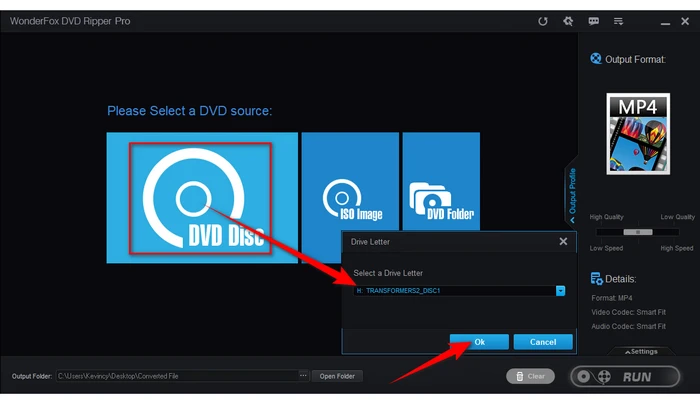Image resolution: width=700 pixels, height=407 pixels.
Task: Click the Output Folder path field
Action: click(177, 376)
